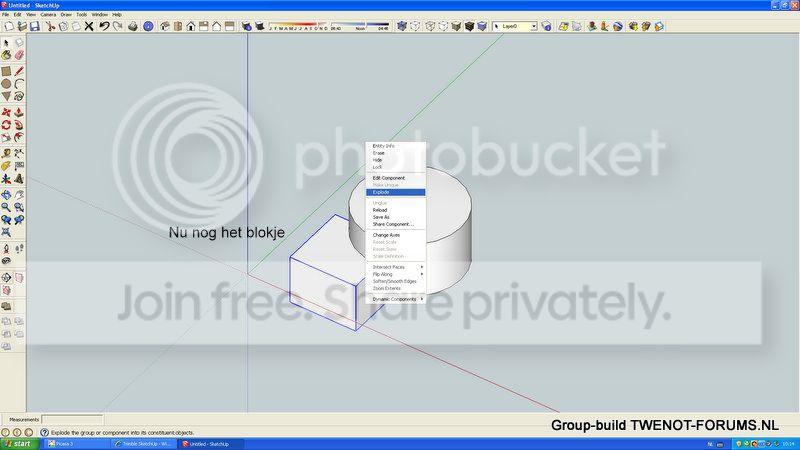Click the Redo arrow icon
This screenshot has height=450, width=800.
[117, 26]
